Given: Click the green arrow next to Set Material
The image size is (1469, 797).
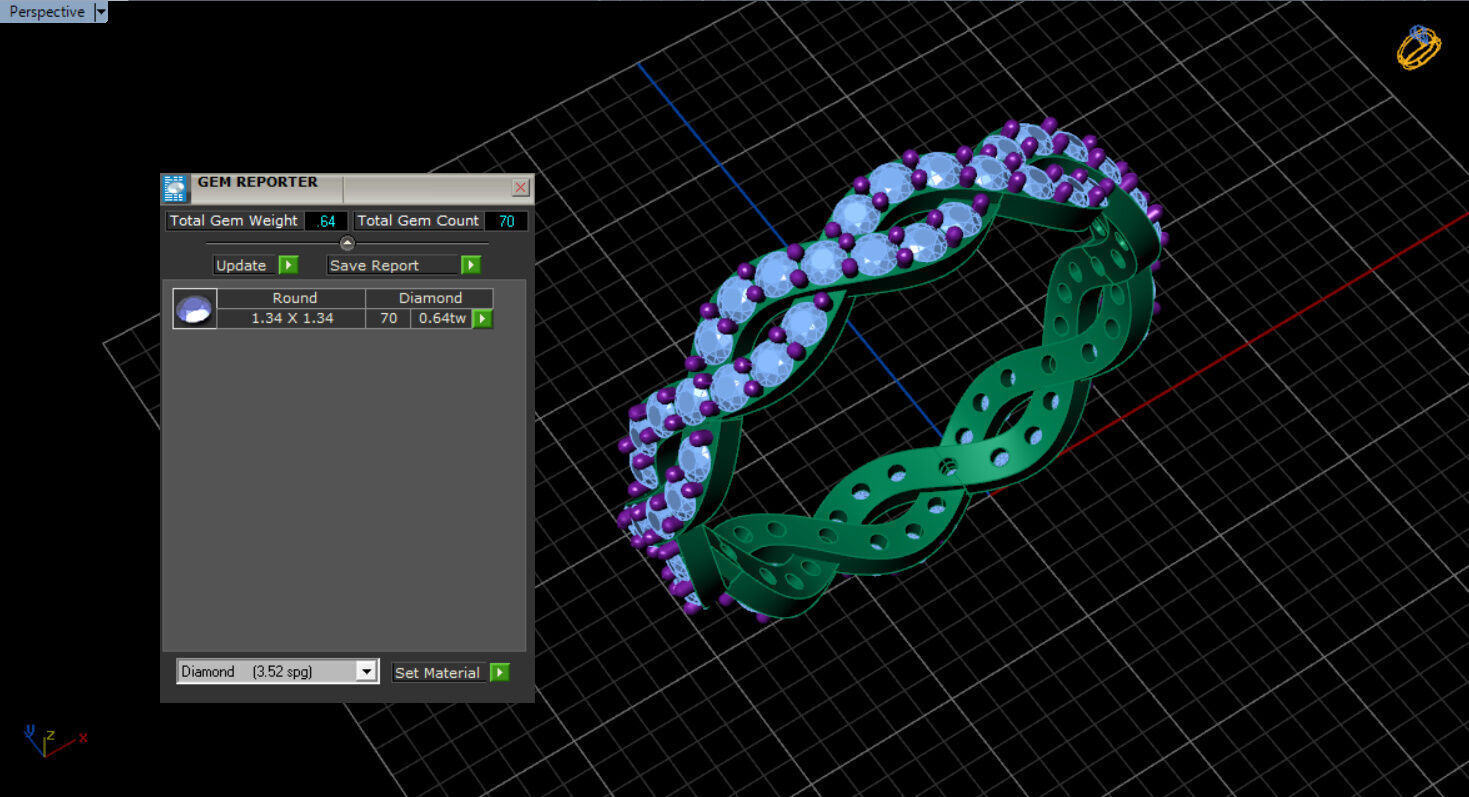Looking at the screenshot, I should pyautogui.click(x=499, y=673).
